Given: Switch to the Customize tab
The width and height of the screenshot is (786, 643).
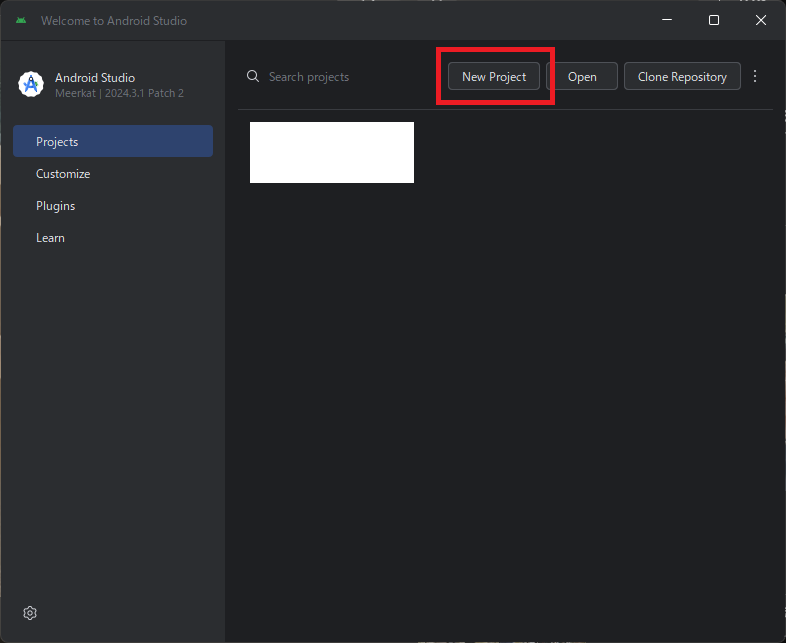Looking at the screenshot, I should click(x=63, y=174).
